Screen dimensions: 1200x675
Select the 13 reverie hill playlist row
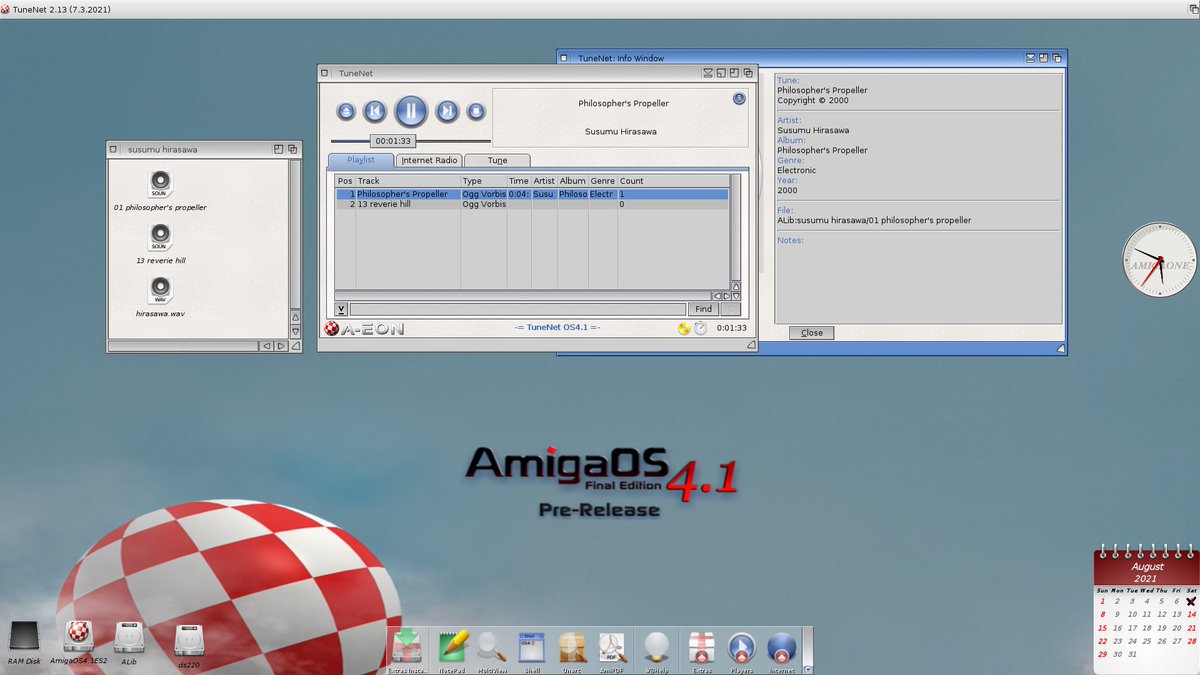coord(531,204)
